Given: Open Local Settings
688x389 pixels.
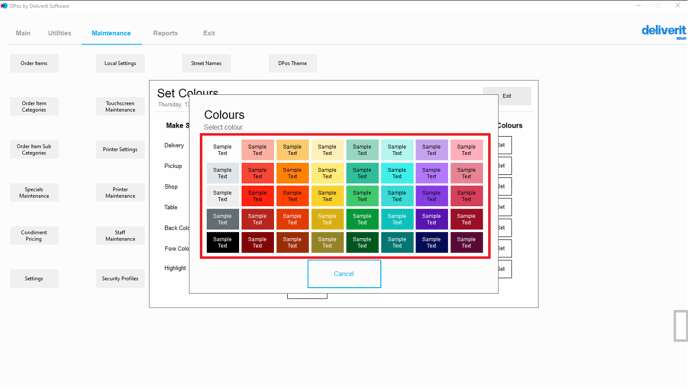Looking at the screenshot, I should pos(120,63).
